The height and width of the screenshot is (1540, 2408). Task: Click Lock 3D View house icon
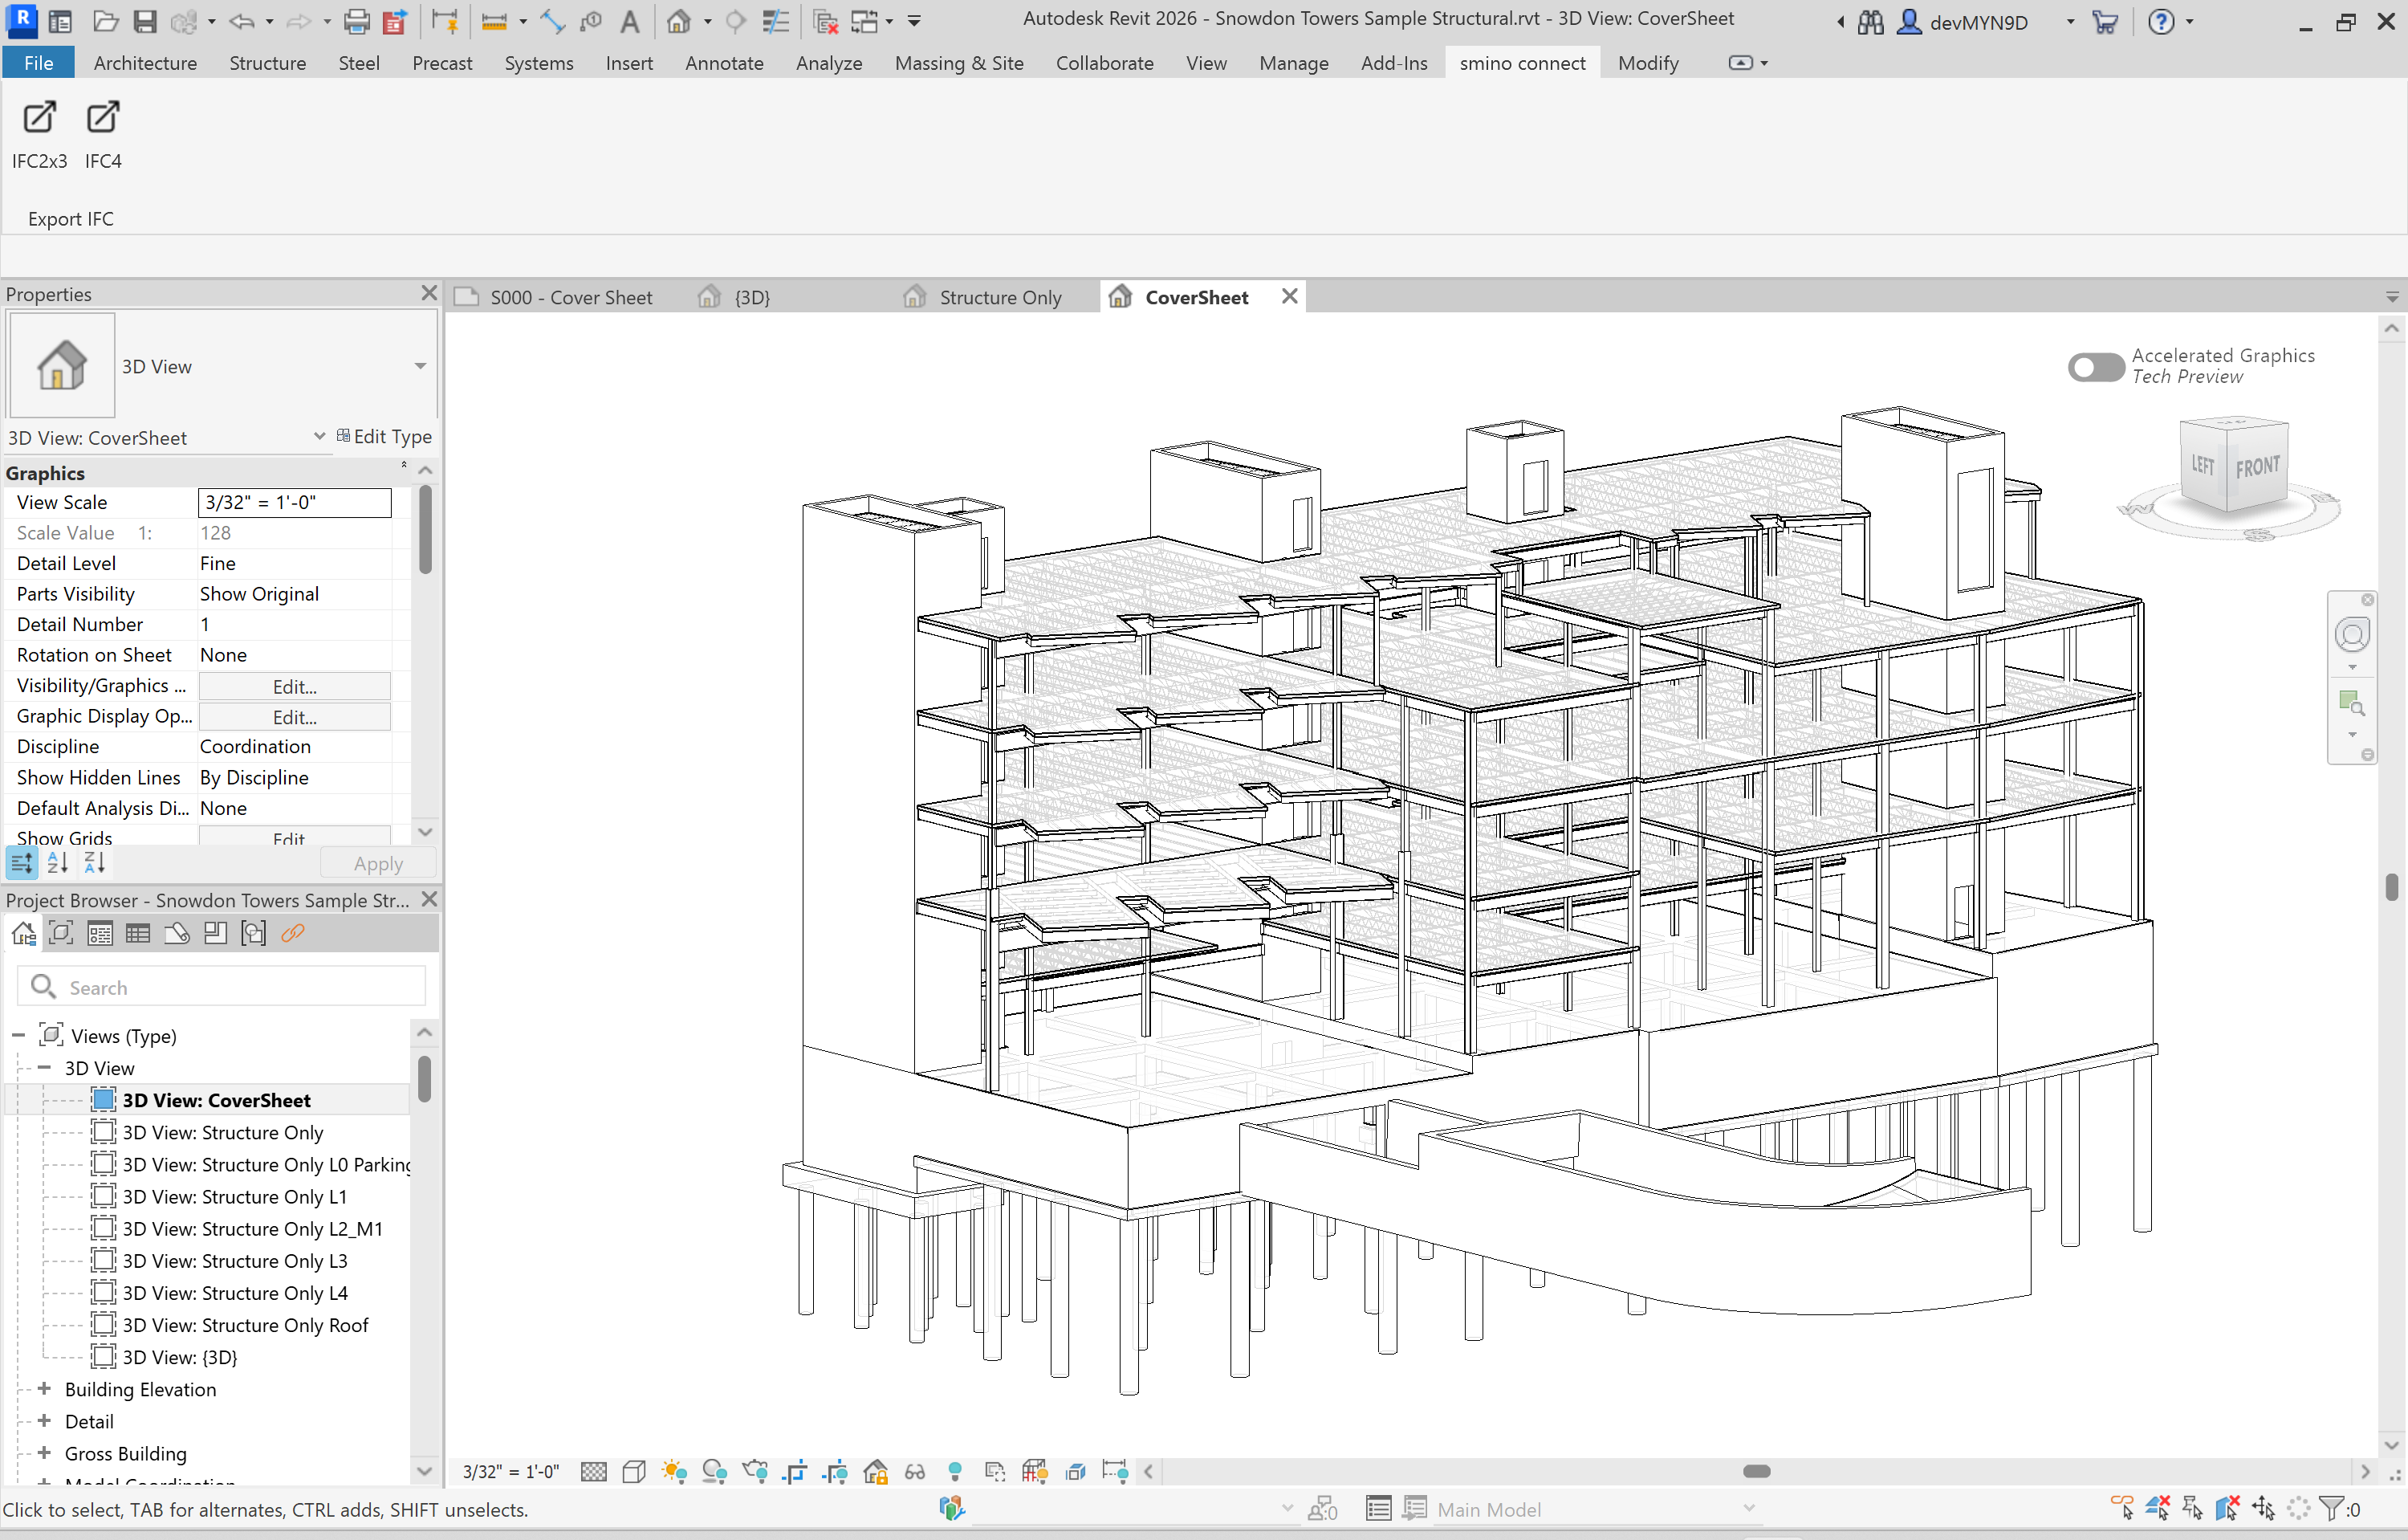point(875,1472)
